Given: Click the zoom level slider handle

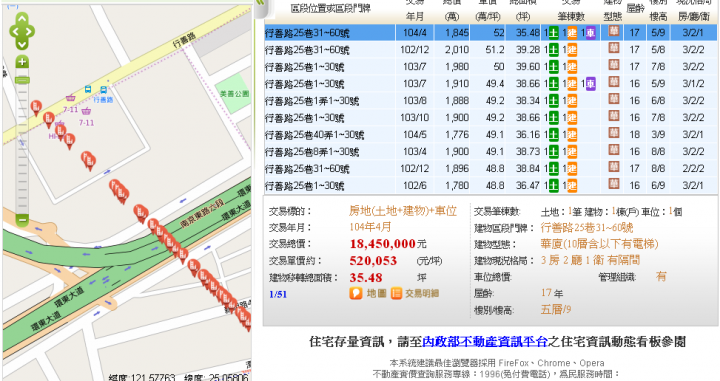Looking at the screenshot, I should tap(22, 80).
